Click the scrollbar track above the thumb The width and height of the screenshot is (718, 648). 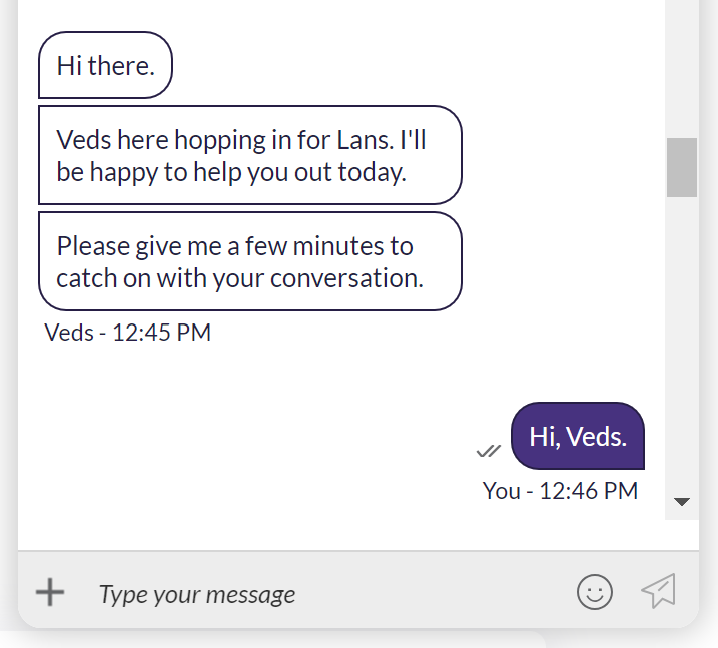click(682, 70)
